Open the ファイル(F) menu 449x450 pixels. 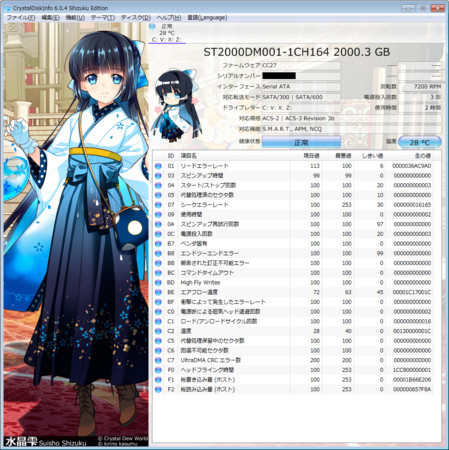(x=21, y=18)
